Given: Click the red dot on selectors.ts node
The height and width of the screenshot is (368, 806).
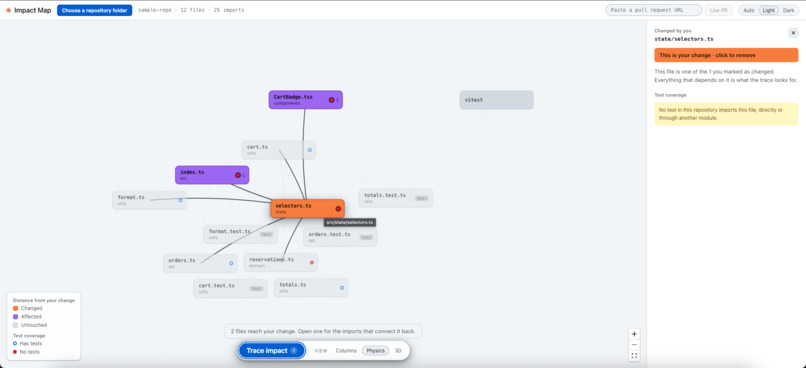Looking at the screenshot, I should (x=338, y=209).
